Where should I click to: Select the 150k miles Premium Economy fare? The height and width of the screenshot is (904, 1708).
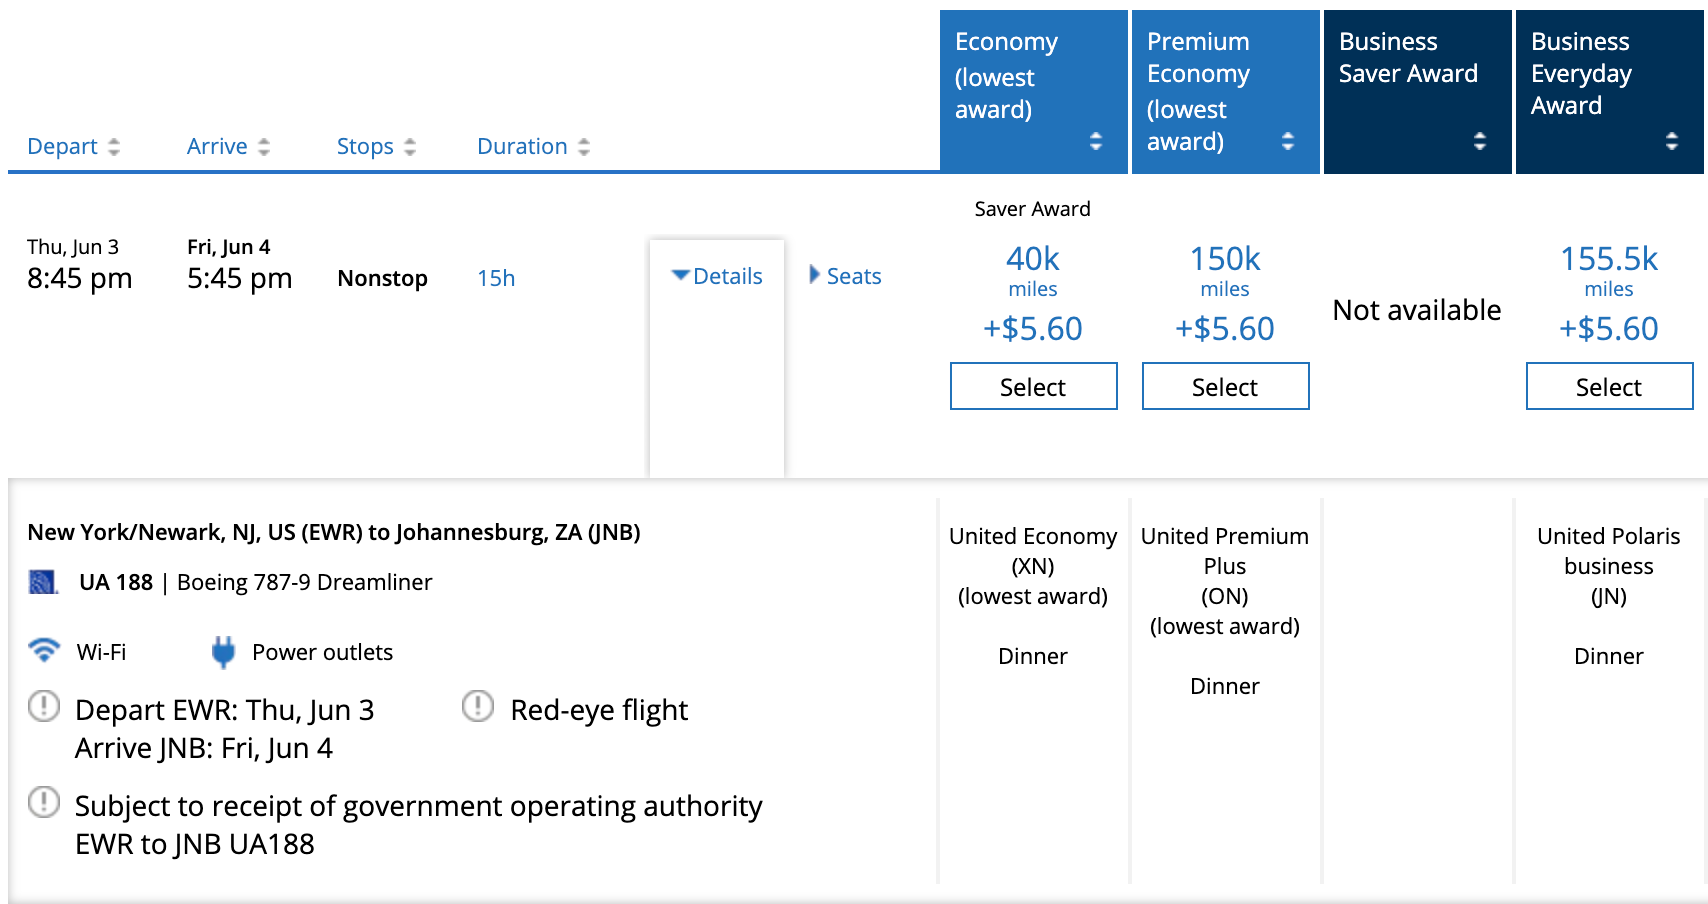[x=1225, y=387]
